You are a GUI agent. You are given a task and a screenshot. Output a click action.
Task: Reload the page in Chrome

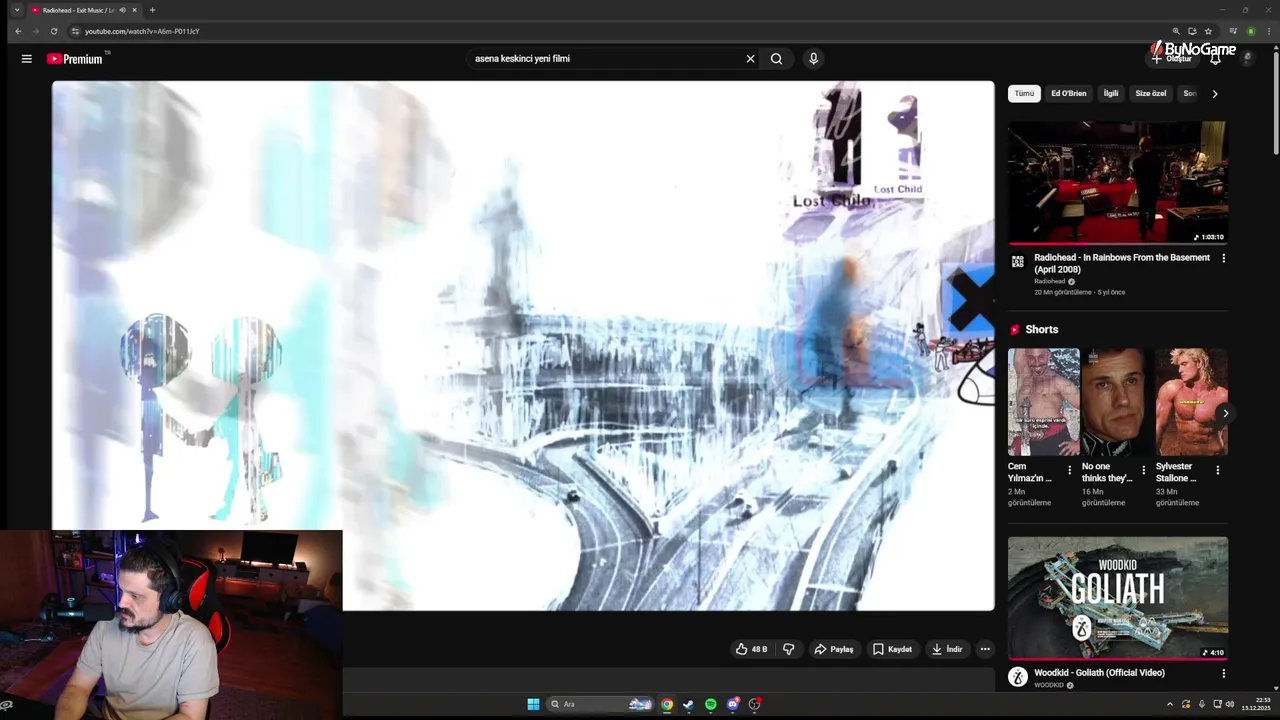tap(54, 31)
